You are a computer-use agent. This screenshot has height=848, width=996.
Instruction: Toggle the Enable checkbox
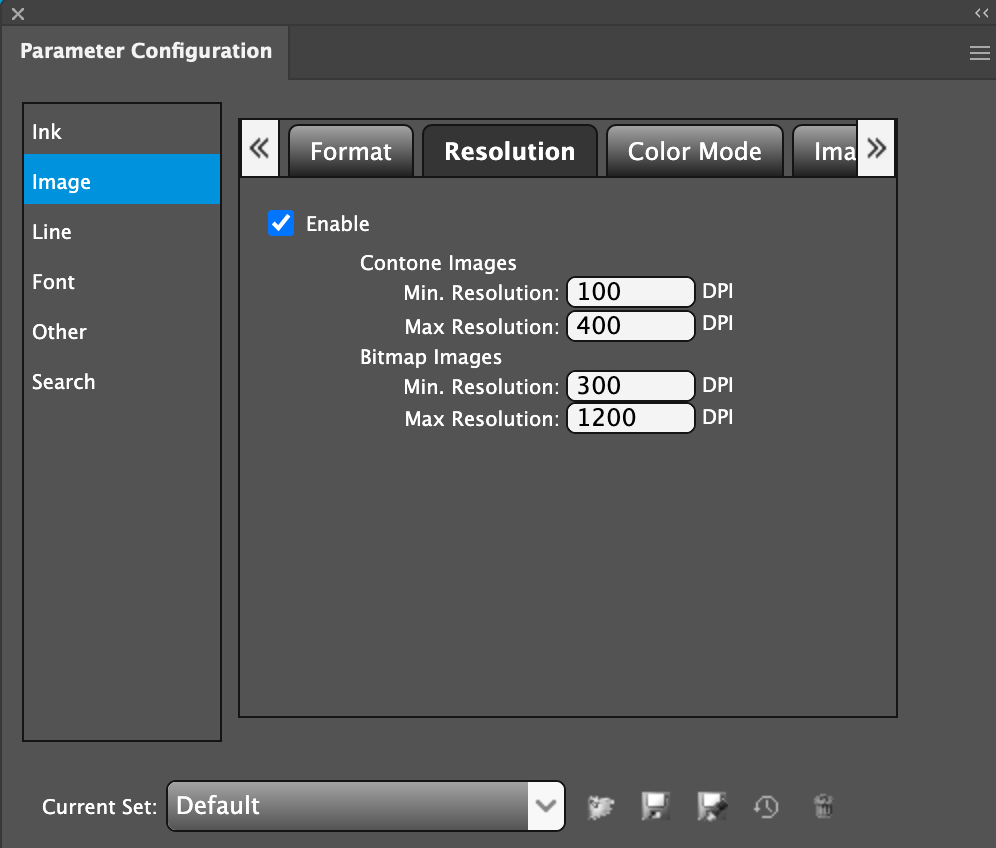coord(281,223)
